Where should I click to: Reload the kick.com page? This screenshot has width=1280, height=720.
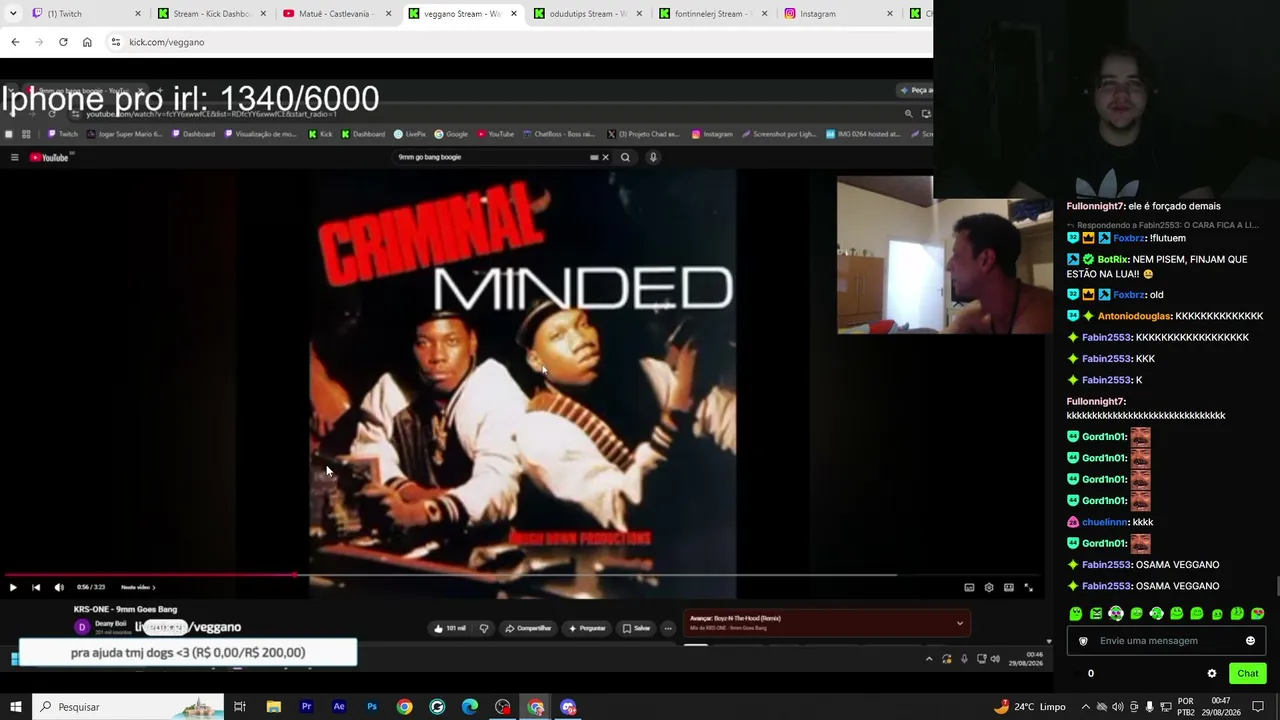click(x=63, y=42)
